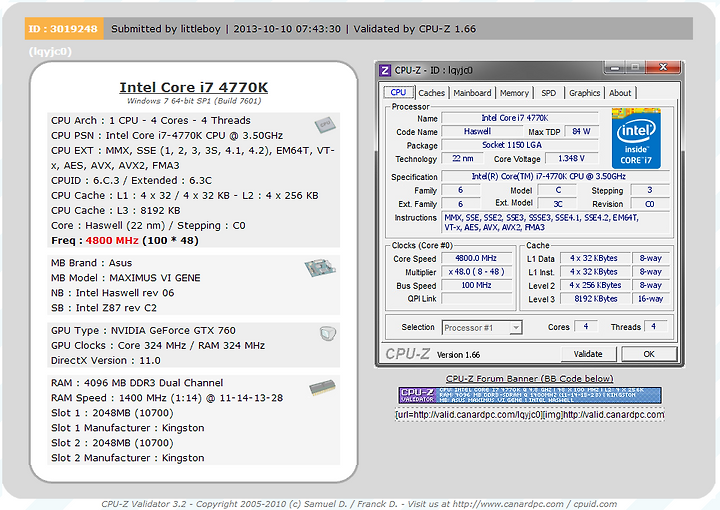
Task: Click the DirectX Version : 11.0 line
Action: tap(106, 360)
